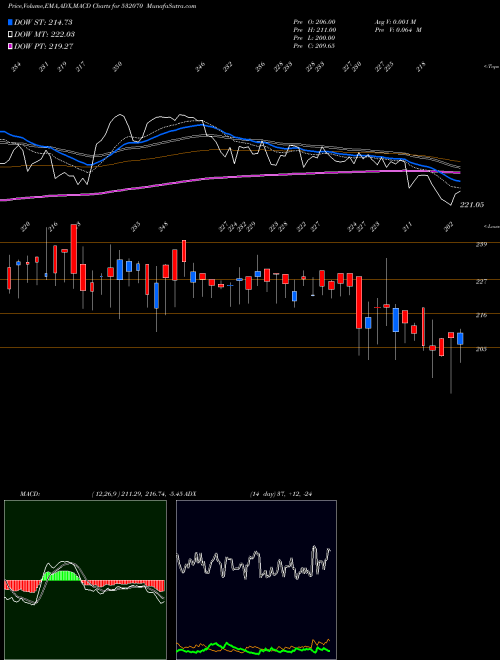Click the magenta DOW PT legend swatch
Screen dimensions: 500x660
(10, 46)
